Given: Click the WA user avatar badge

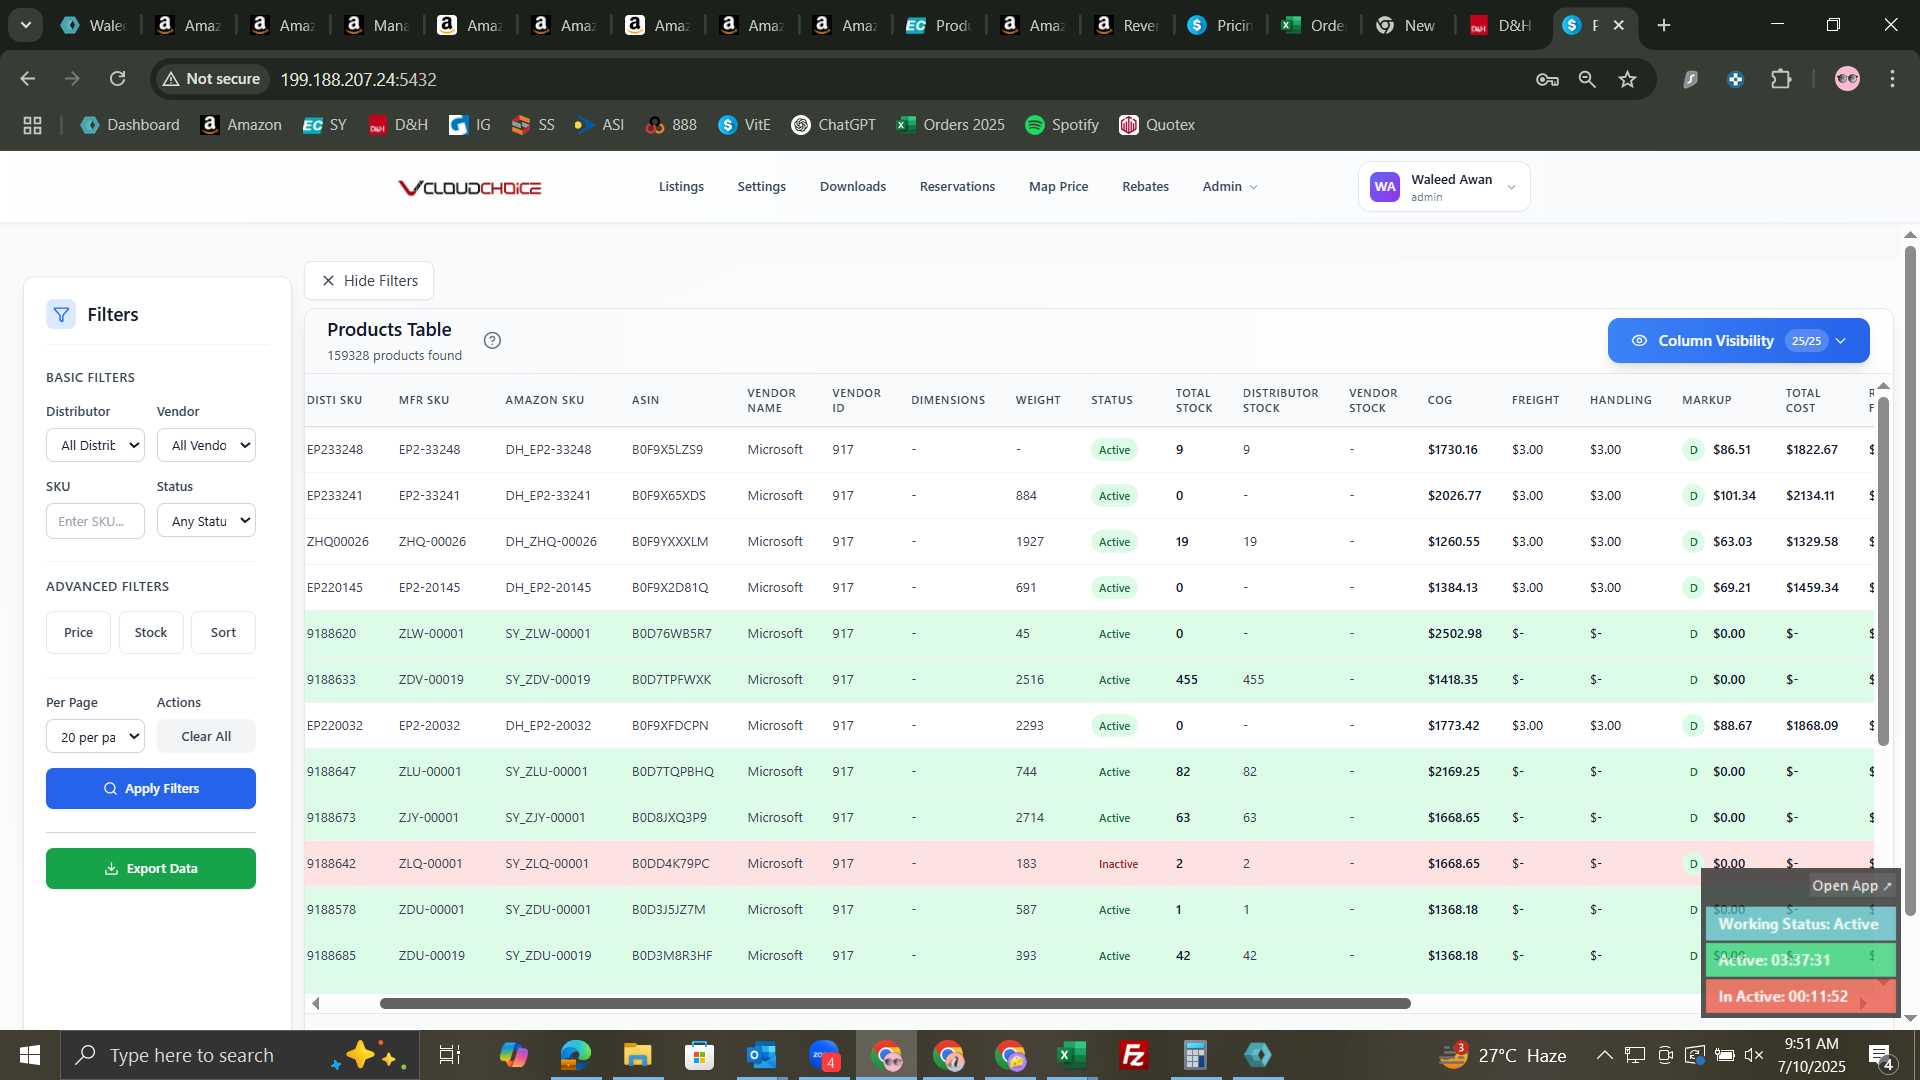Looking at the screenshot, I should tap(1385, 187).
